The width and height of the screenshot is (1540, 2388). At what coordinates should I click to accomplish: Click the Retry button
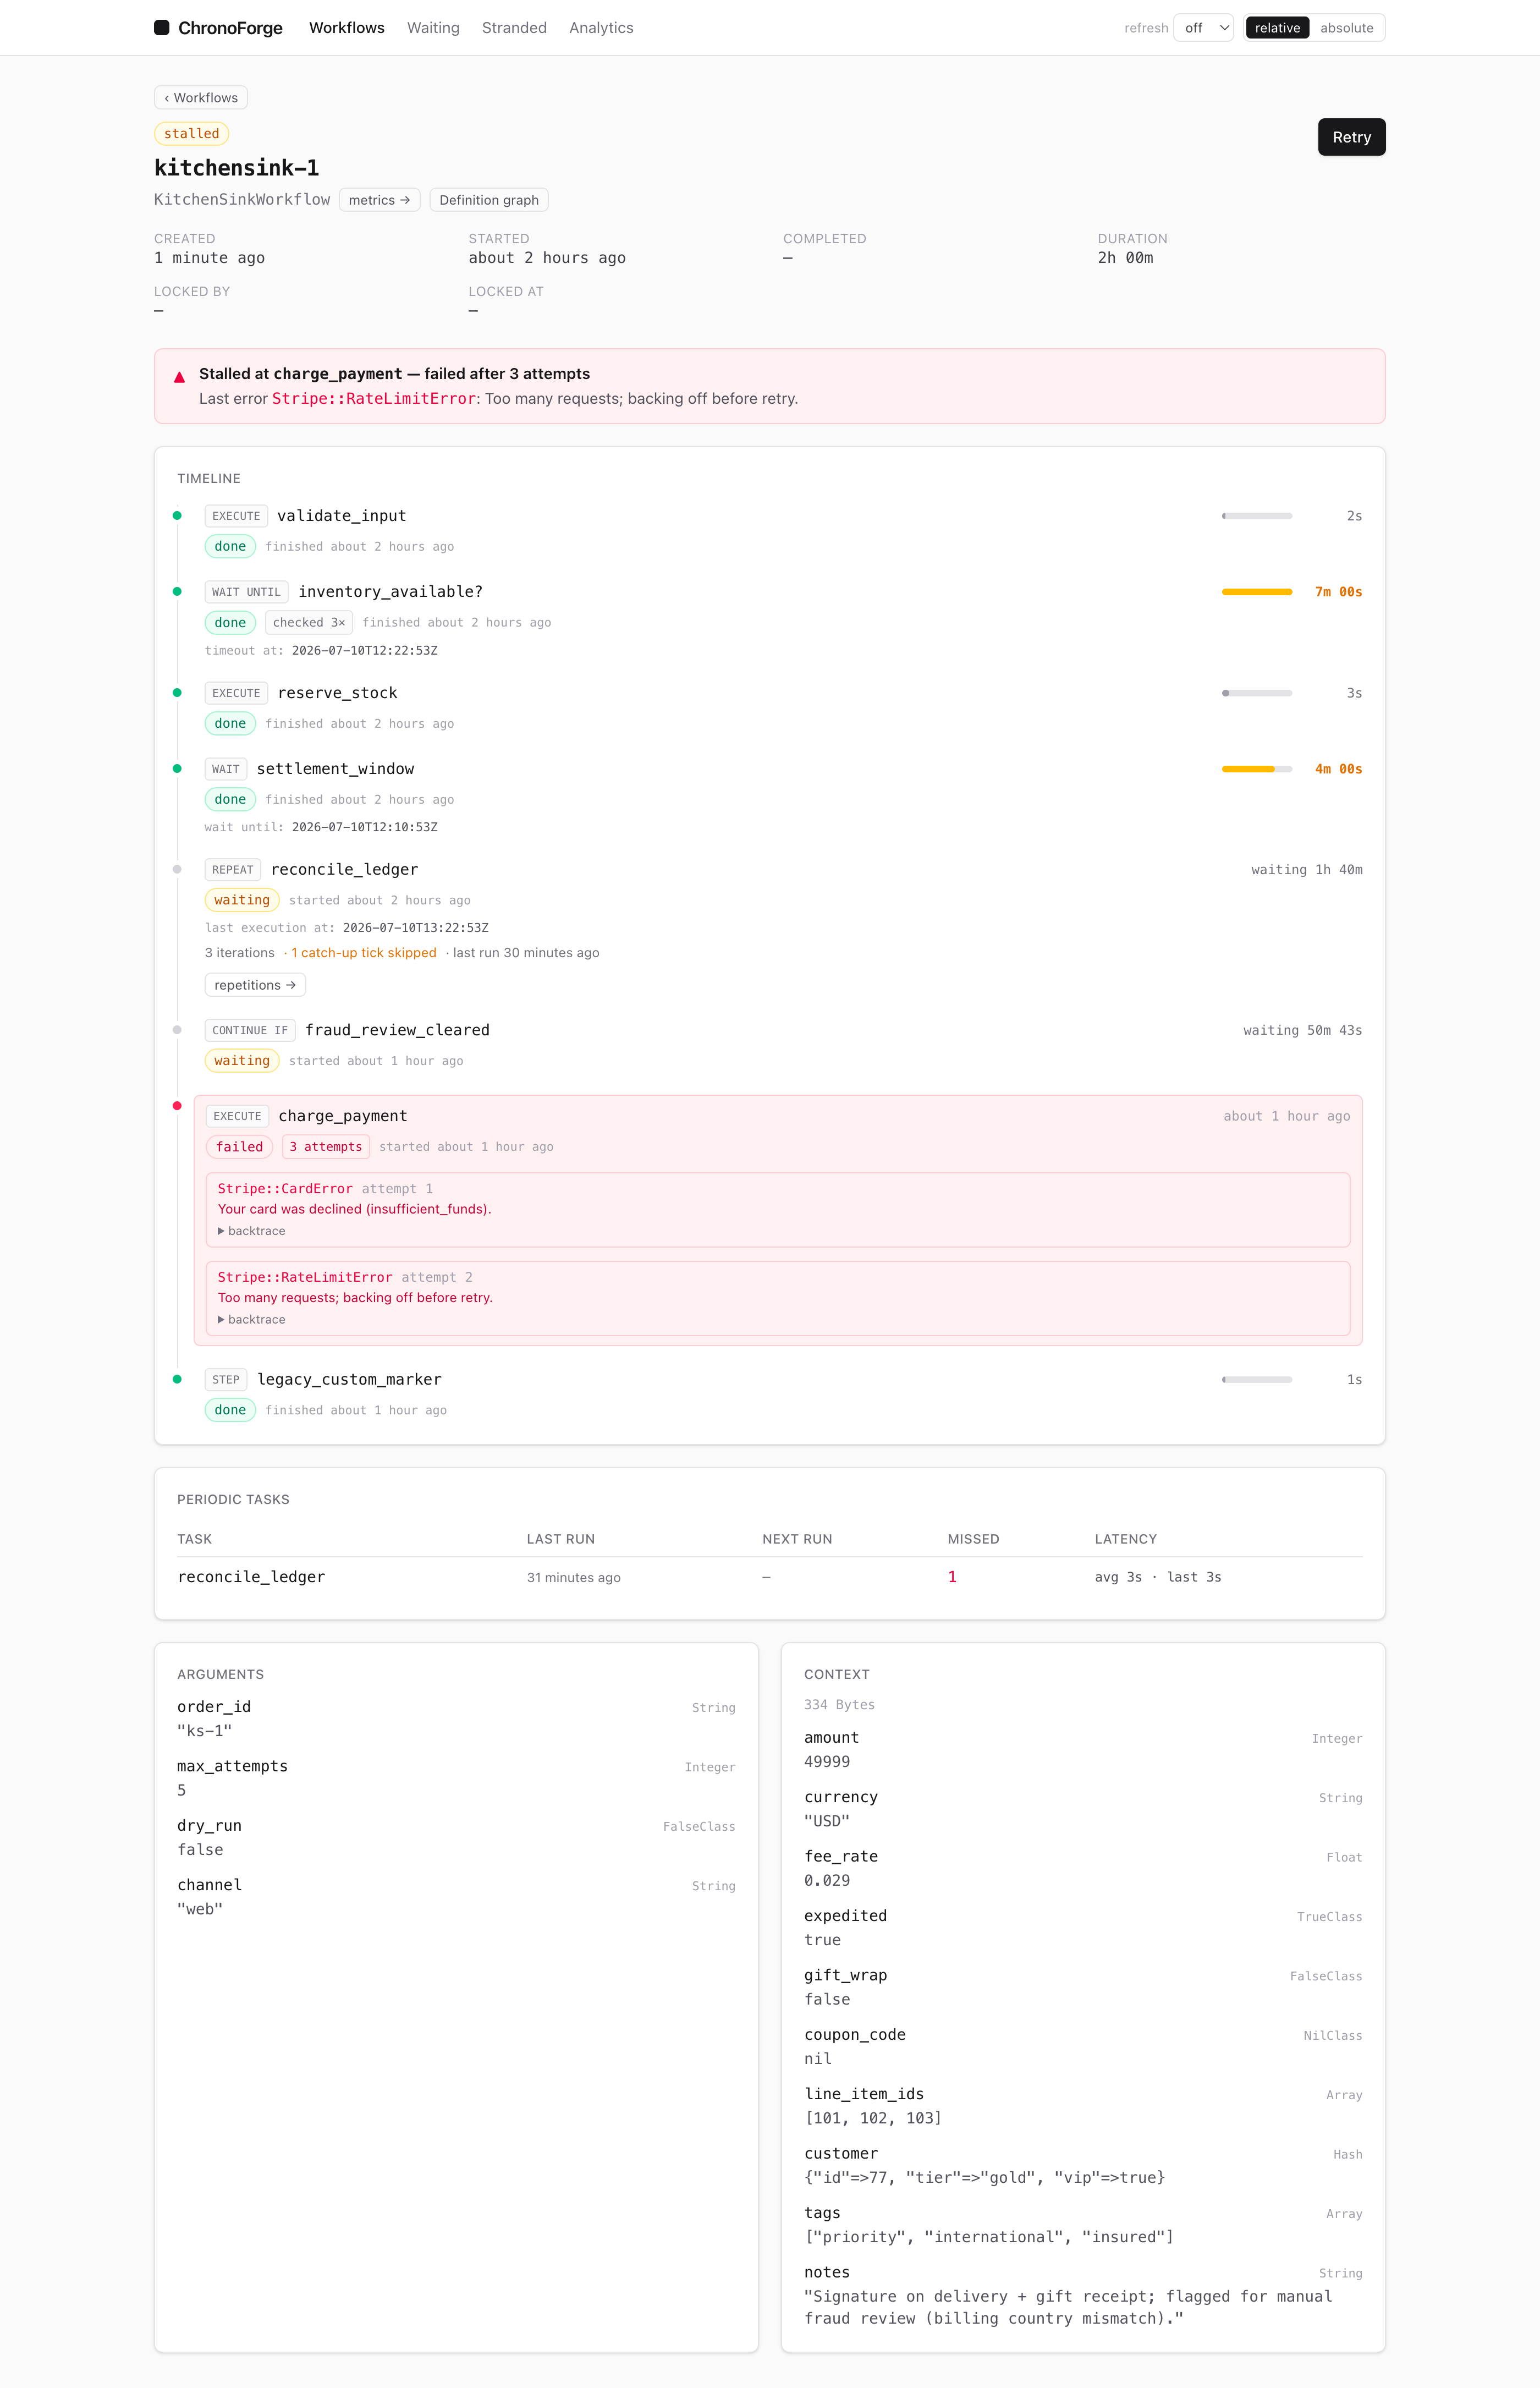point(1351,137)
